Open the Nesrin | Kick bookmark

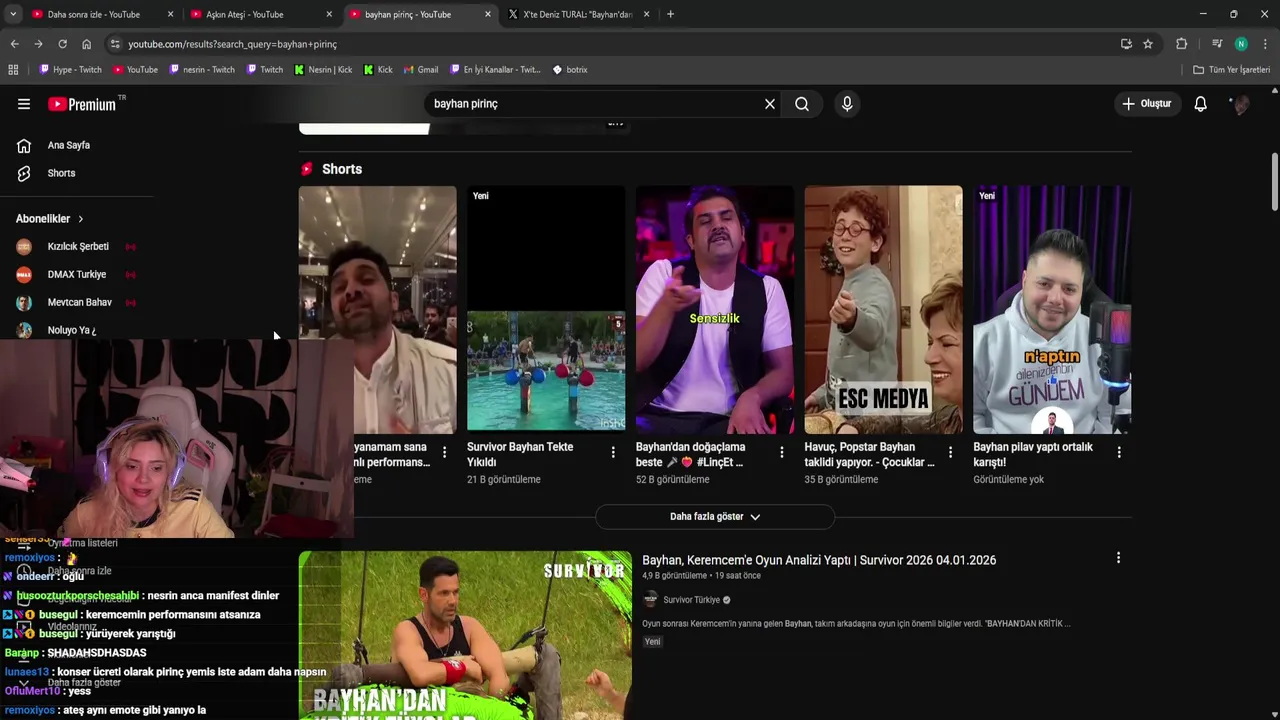tap(323, 70)
